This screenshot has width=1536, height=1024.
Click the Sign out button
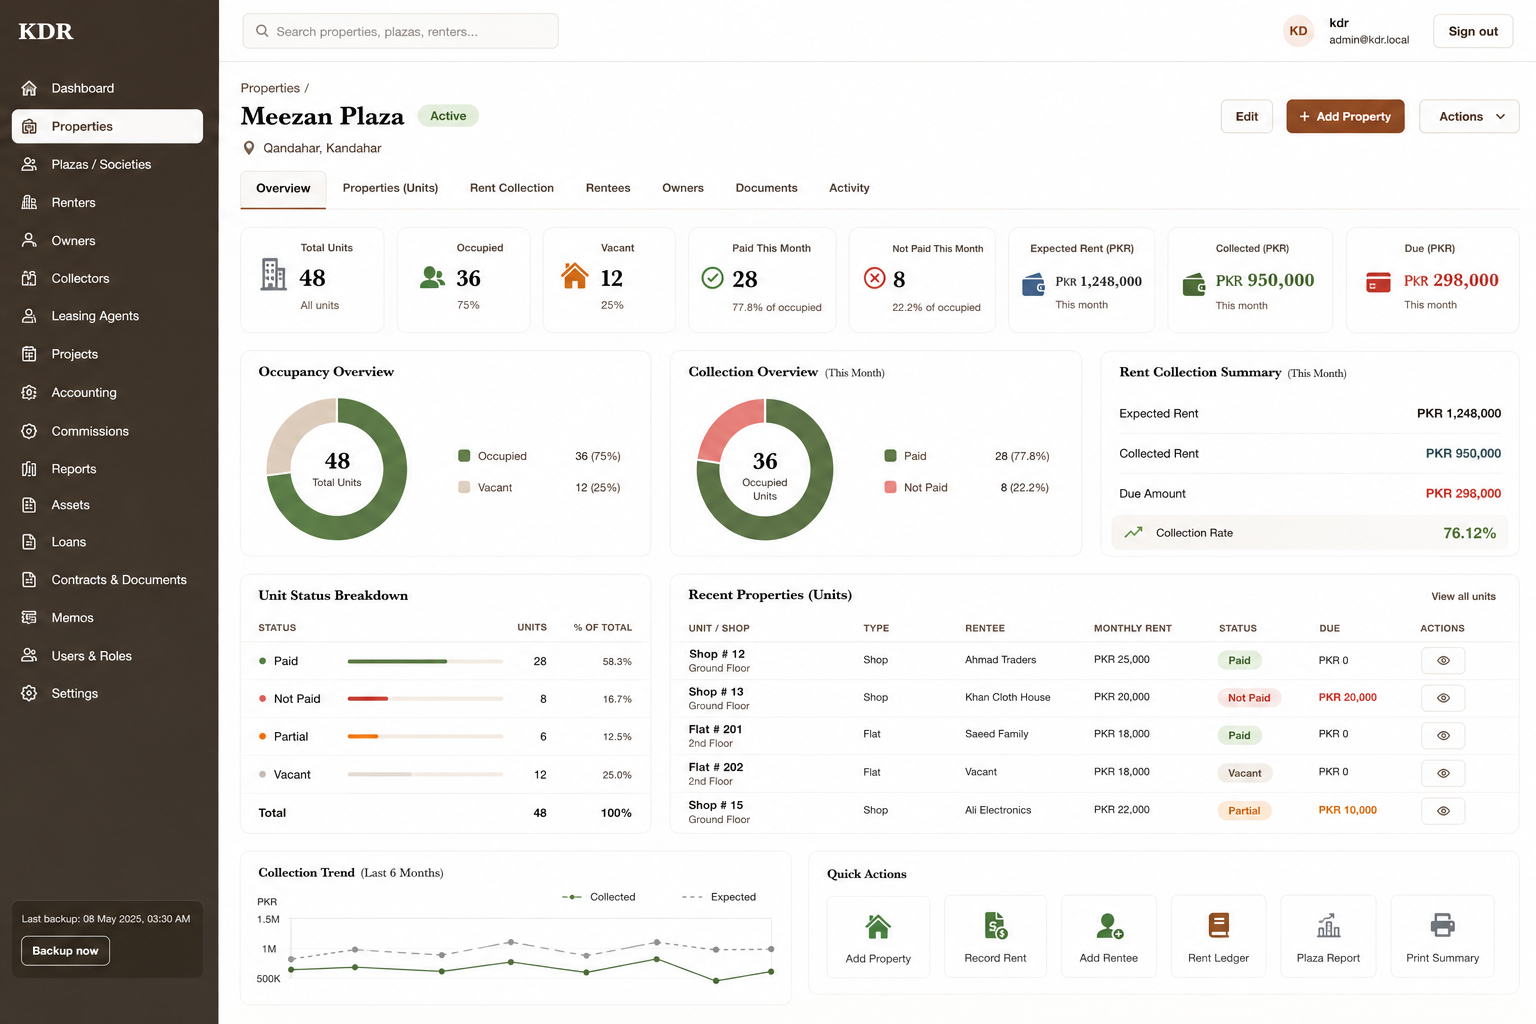click(x=1473, y=31)
